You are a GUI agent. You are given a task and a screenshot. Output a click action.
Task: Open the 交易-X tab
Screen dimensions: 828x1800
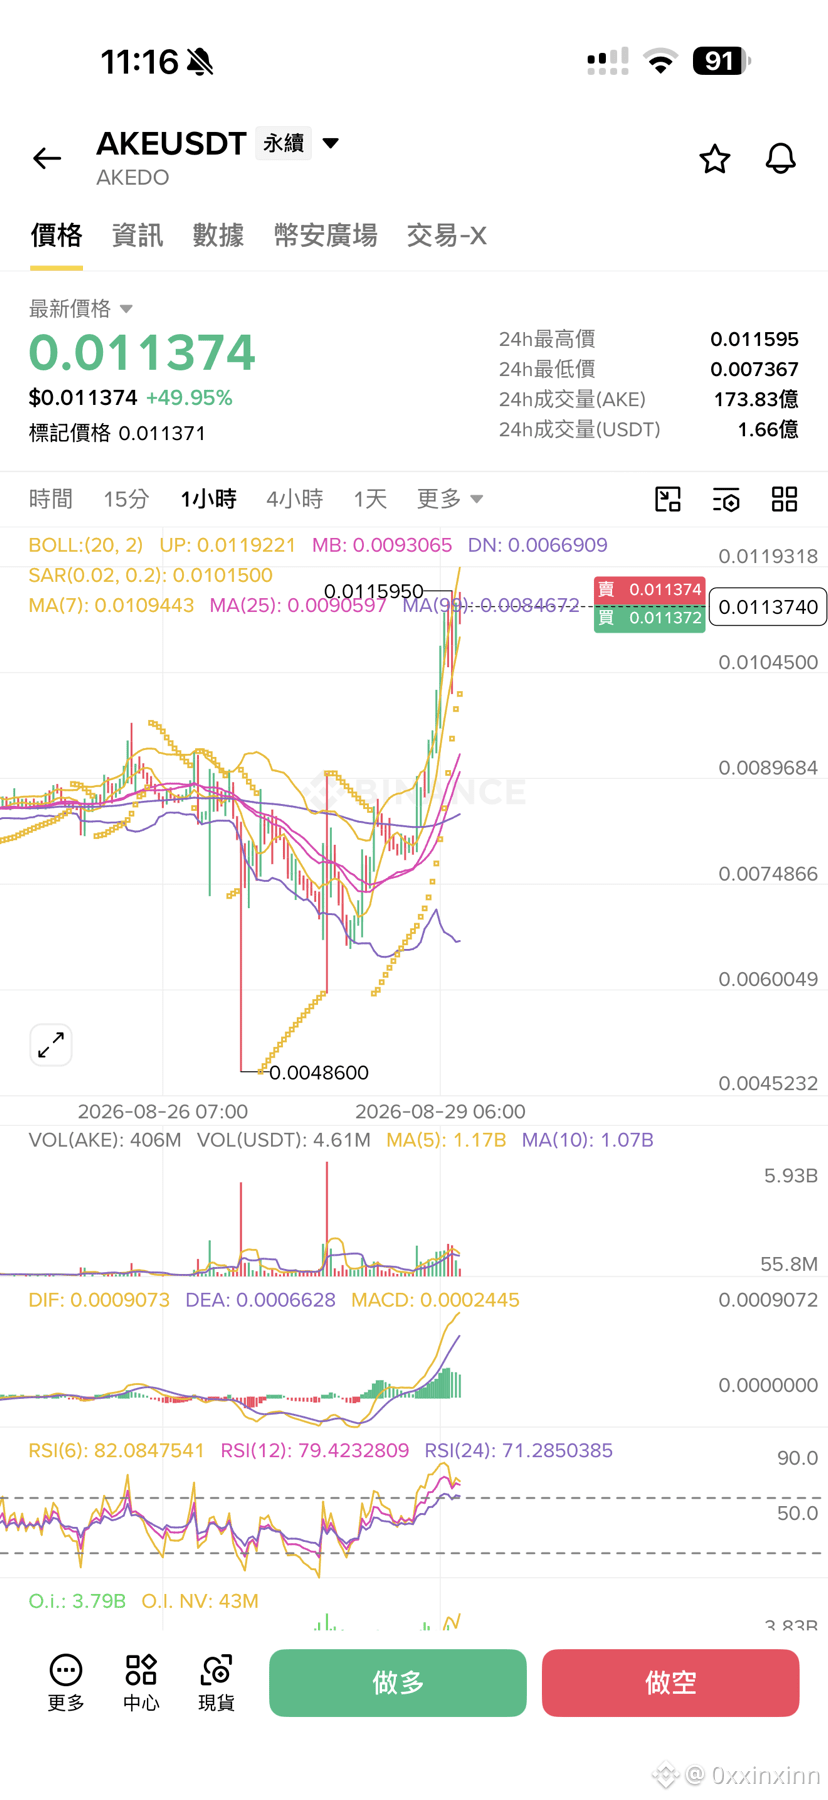coord(446,236)
